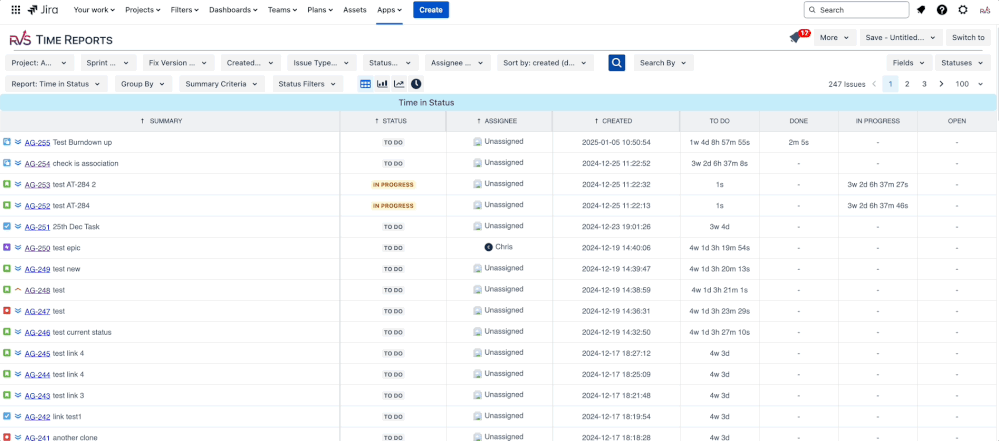Click the blue Create button
999x441 pixels.
pos(431,10)
